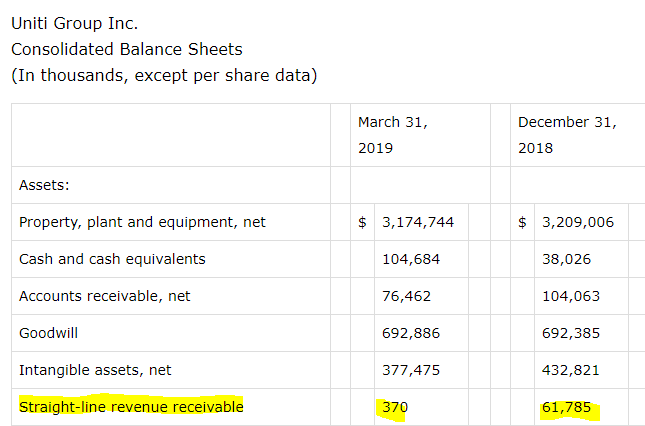The image size is (645, 426).
Task: Select the highlighted 370 value
Action: click(395, 407)
